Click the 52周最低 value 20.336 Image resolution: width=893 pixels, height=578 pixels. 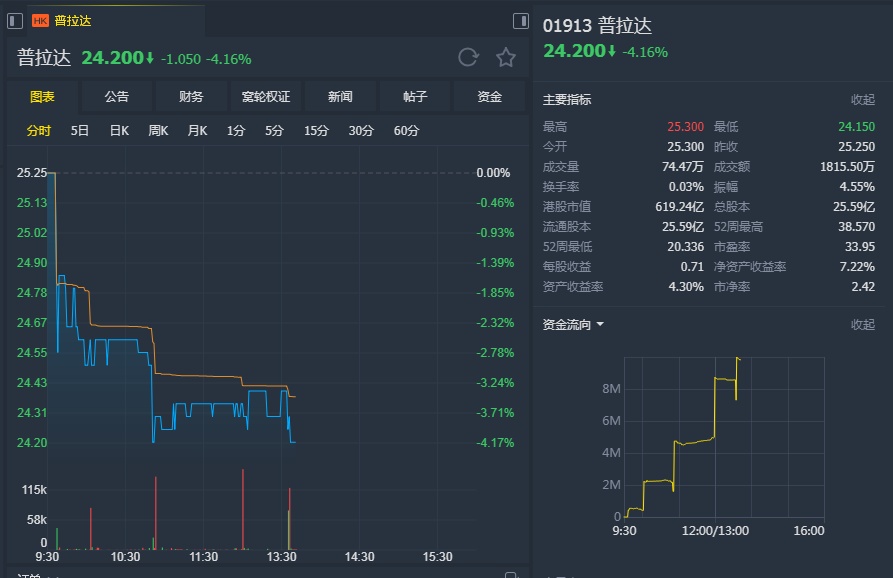(x=686, y=247)
